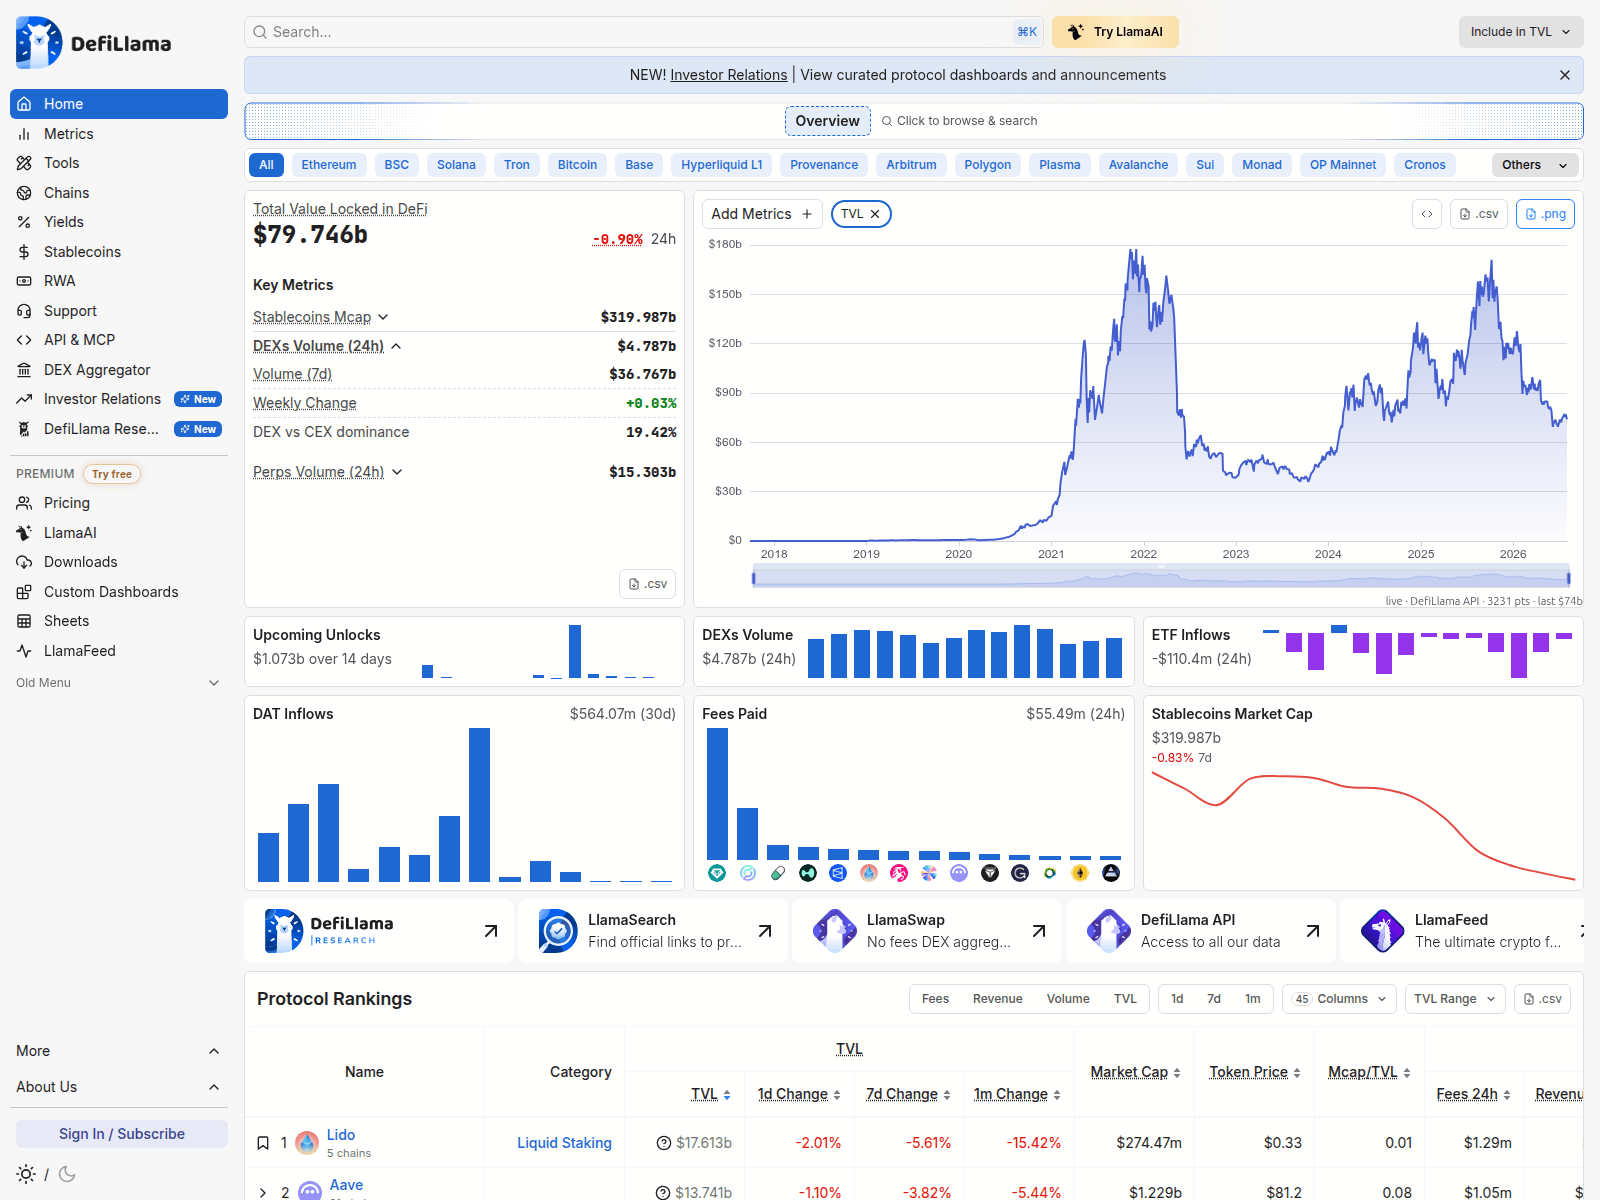Viewport: 1600px width, 1200px height.
Task: Click chart timeline range slider right handle
Action: tap(1568, 577)
